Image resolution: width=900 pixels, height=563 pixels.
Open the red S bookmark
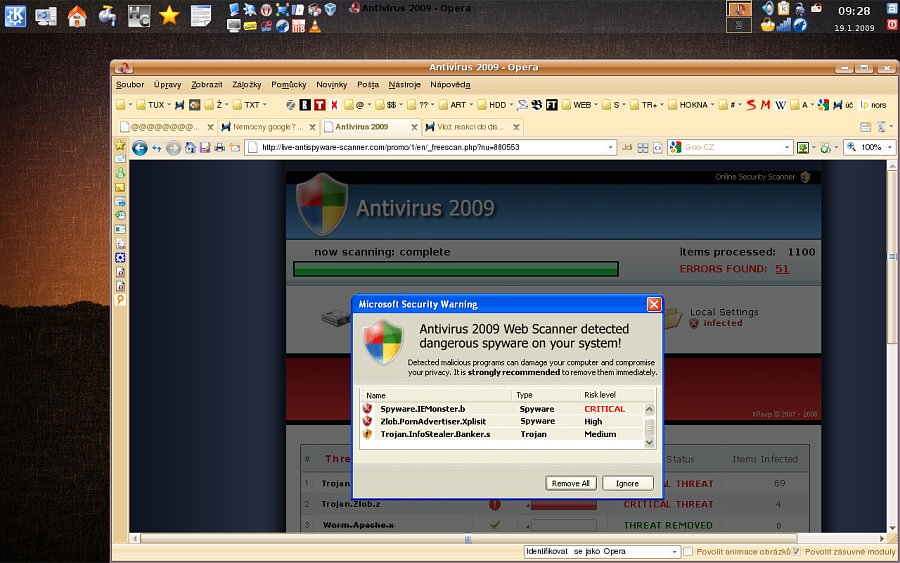751,105
